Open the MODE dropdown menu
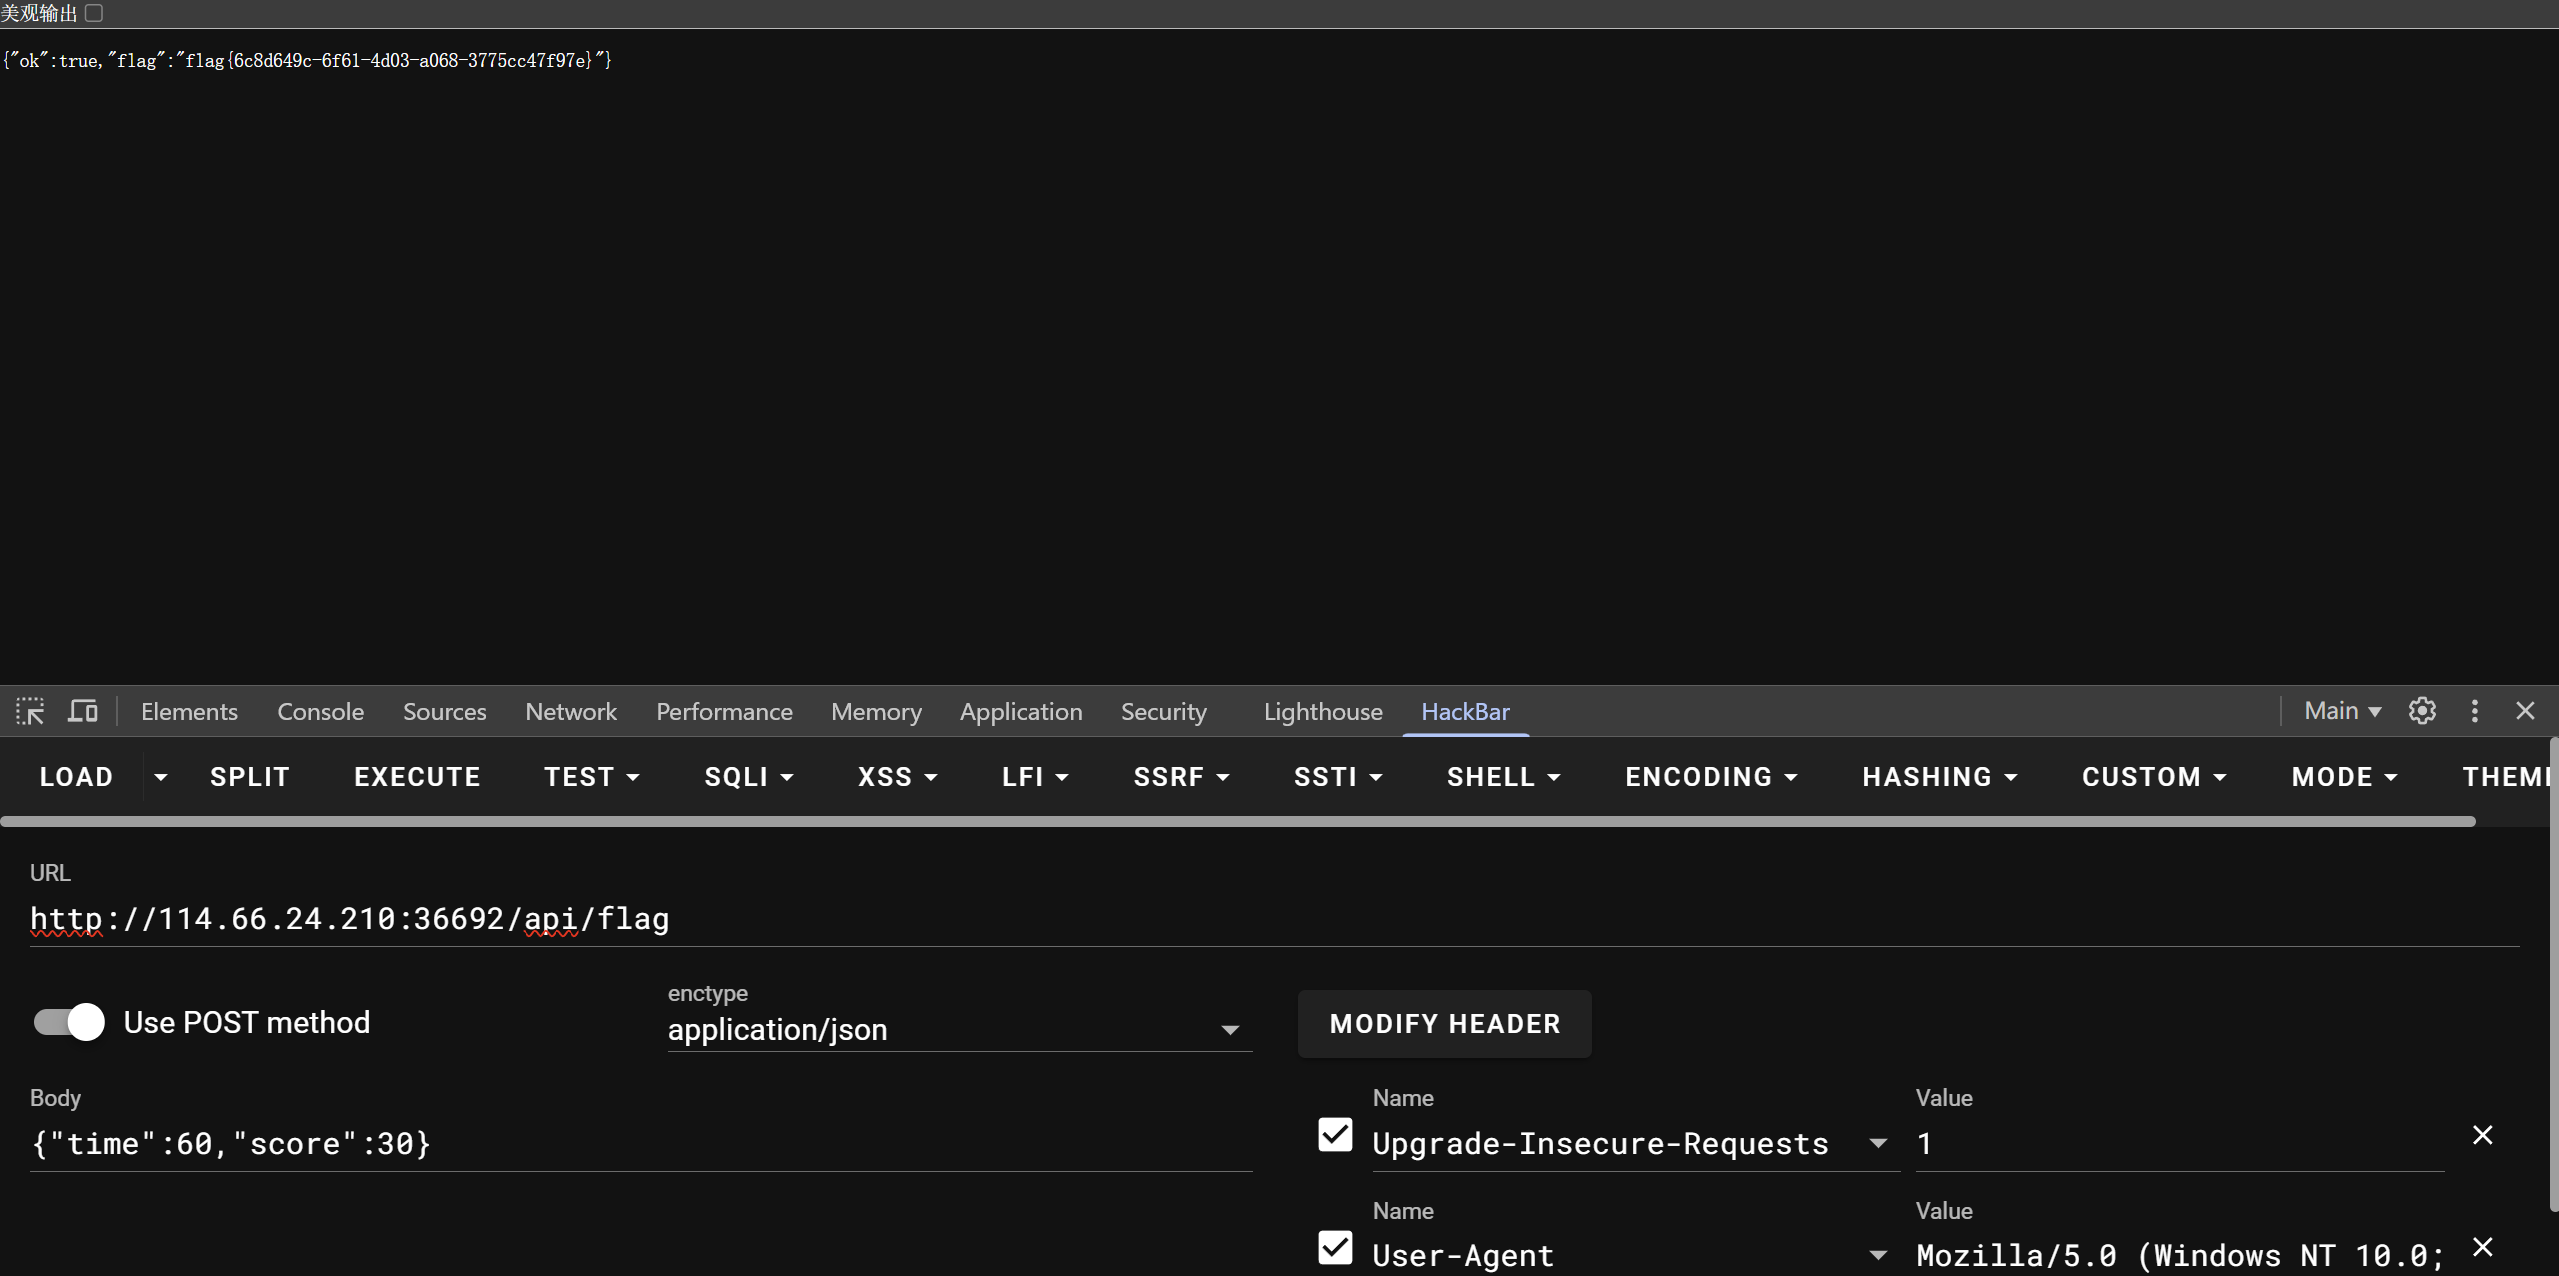This screenshot has height=1276, width=2559. point(2344,777)
